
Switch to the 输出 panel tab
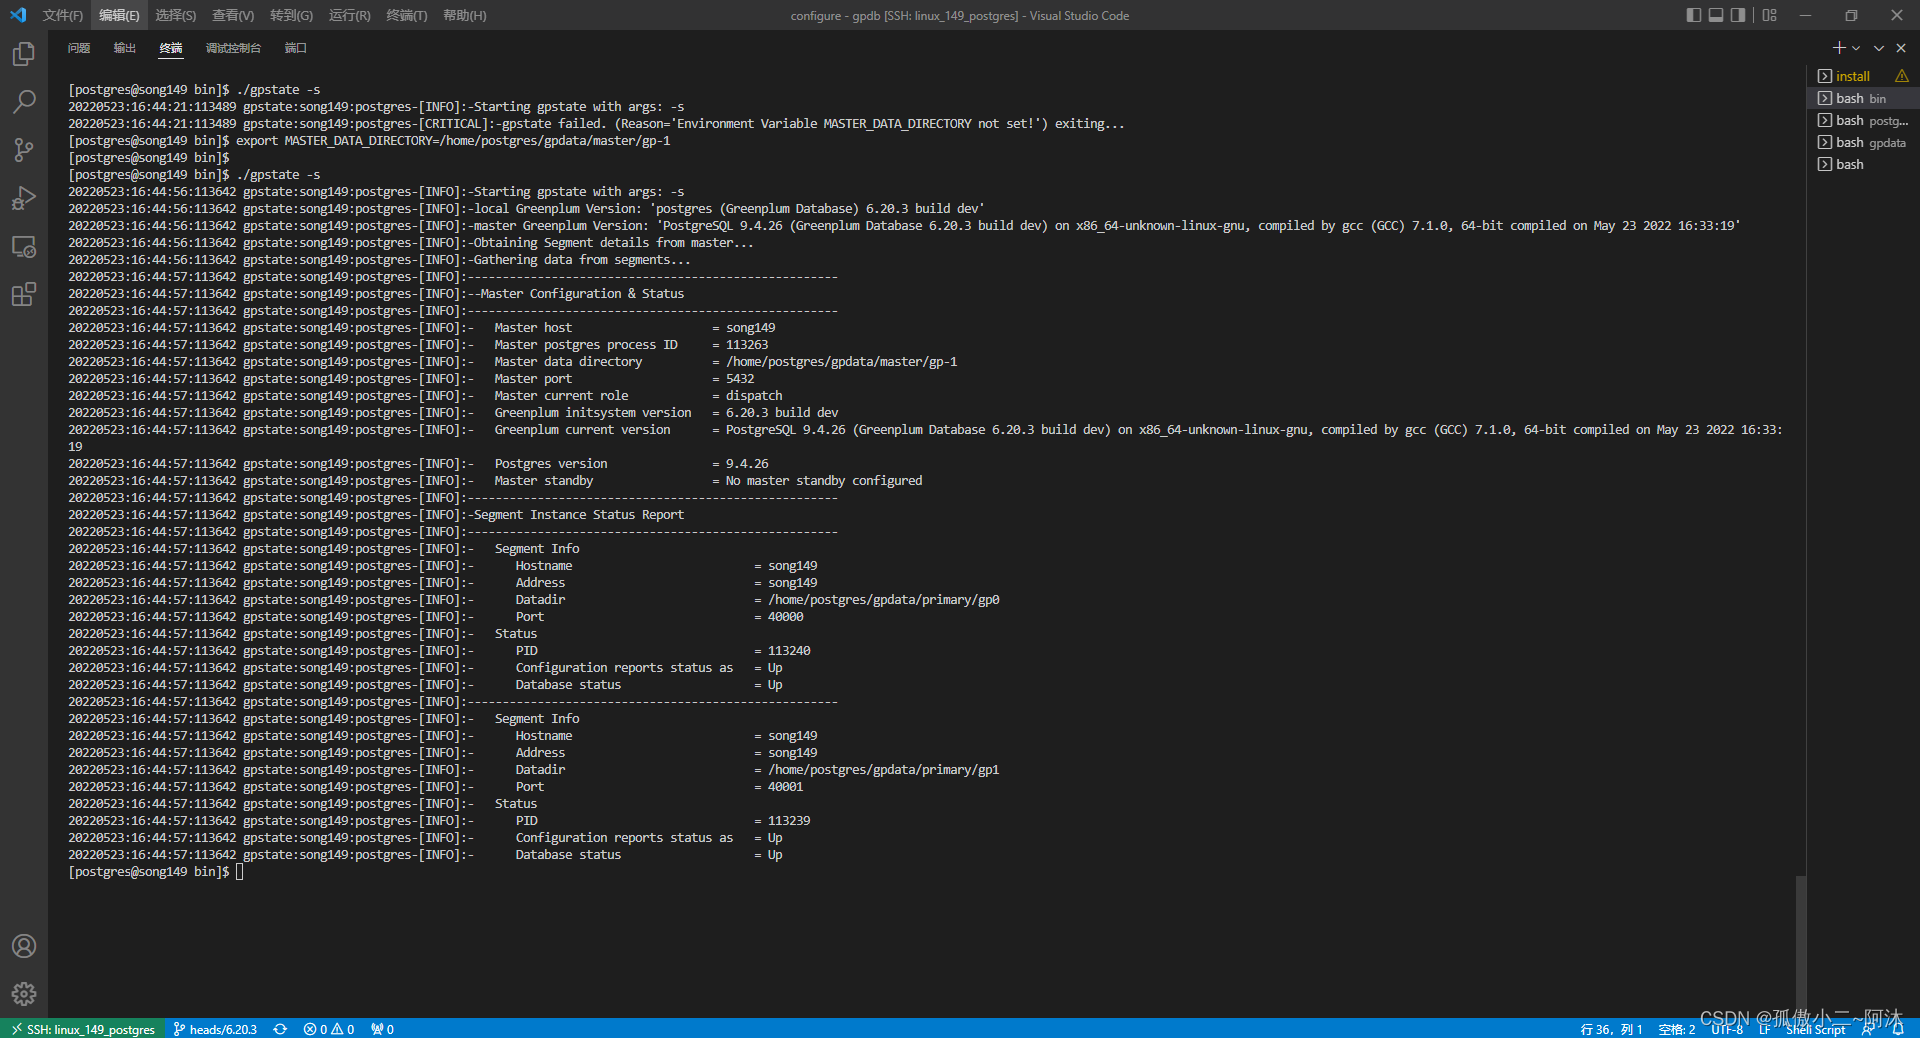click(125, 48)
